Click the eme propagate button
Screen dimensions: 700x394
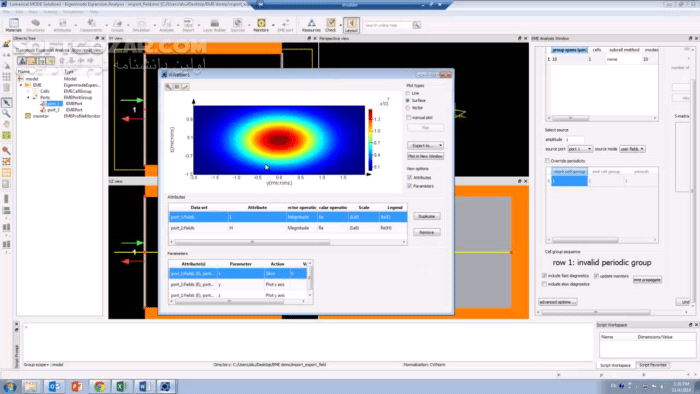(x=647, y=280)
